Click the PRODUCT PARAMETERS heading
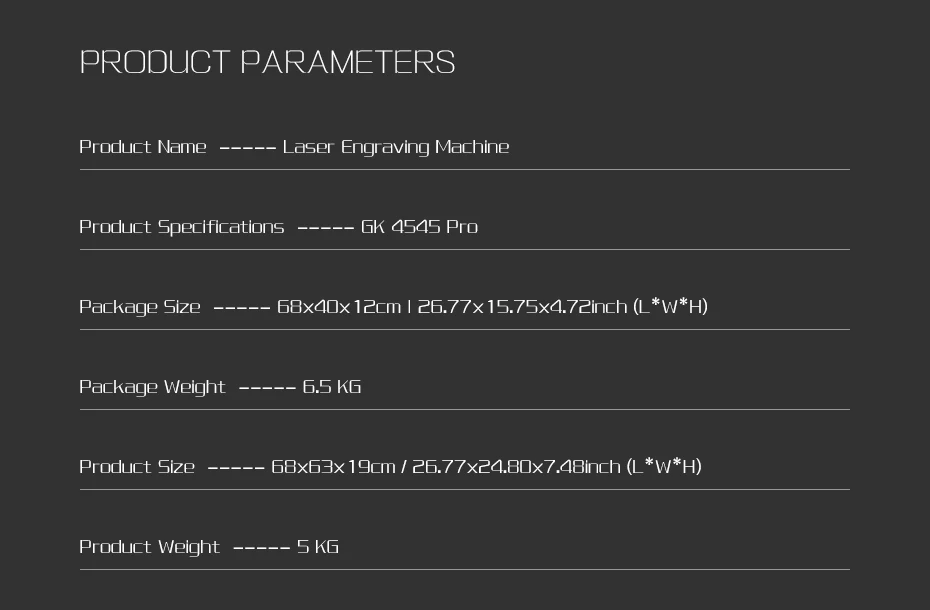This screenshot has height=610, width=930. (x=267, y=62)
